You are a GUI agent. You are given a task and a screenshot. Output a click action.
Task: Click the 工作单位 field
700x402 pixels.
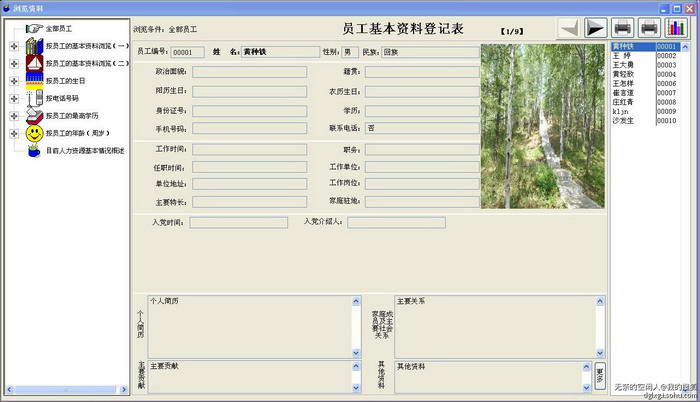coord(422,167)
